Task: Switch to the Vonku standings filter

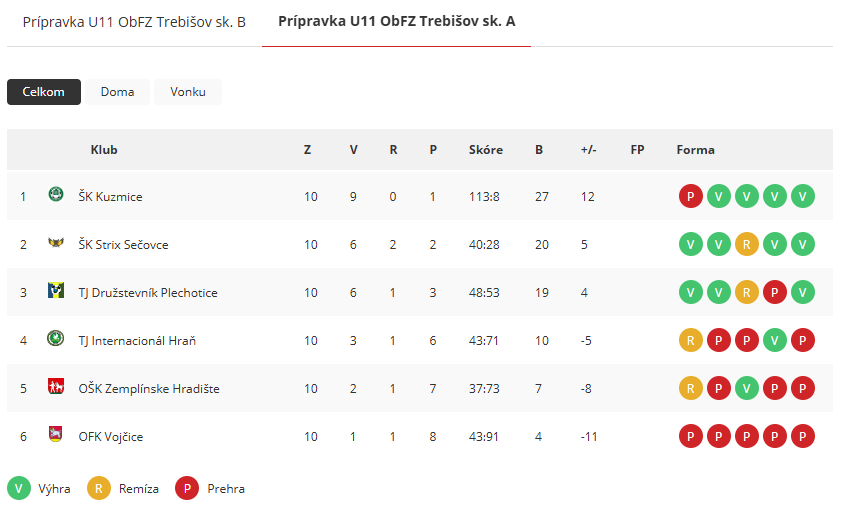Action: click(188, 92)
